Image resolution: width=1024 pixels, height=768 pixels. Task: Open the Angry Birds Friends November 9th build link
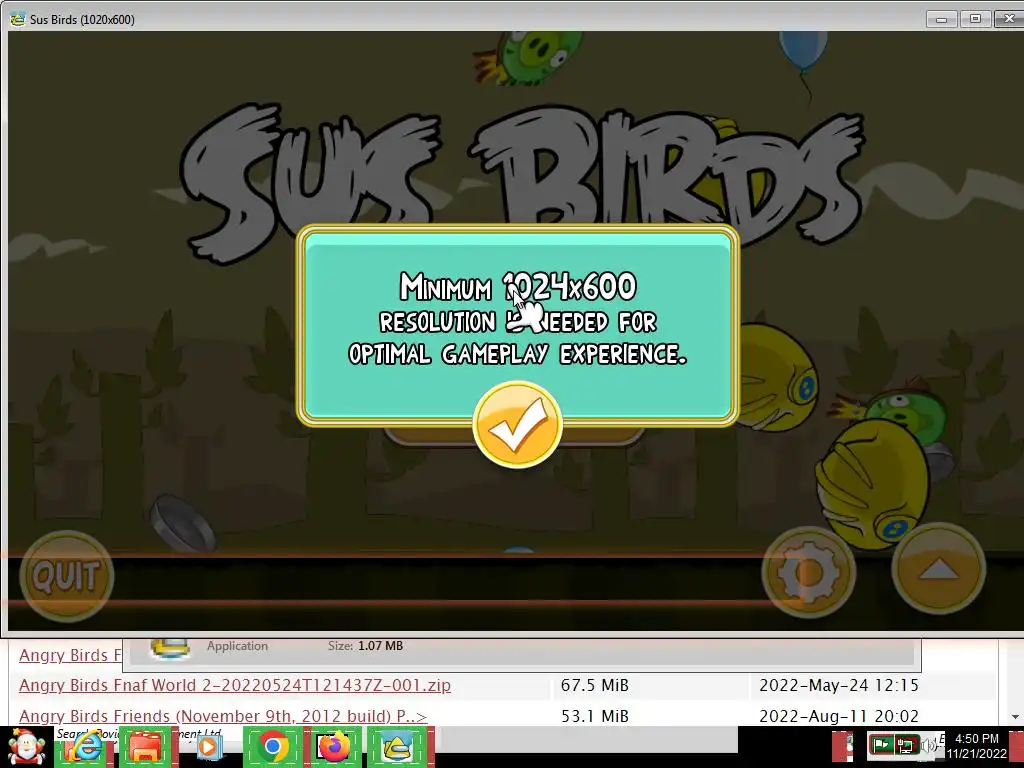point(223,716)
